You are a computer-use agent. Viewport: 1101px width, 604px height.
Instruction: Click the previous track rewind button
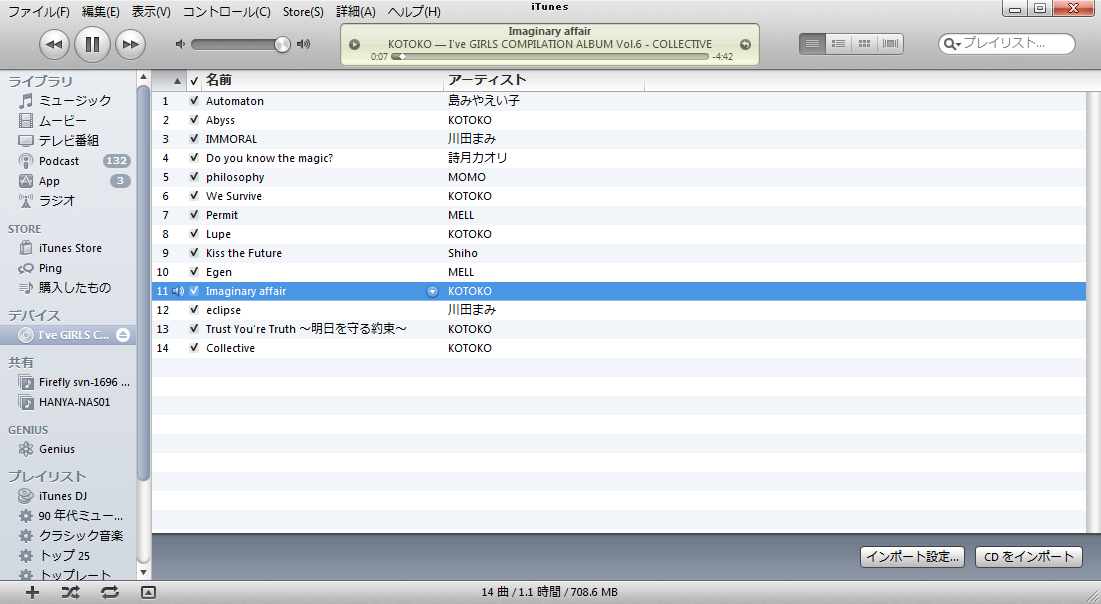pos(53,44)
